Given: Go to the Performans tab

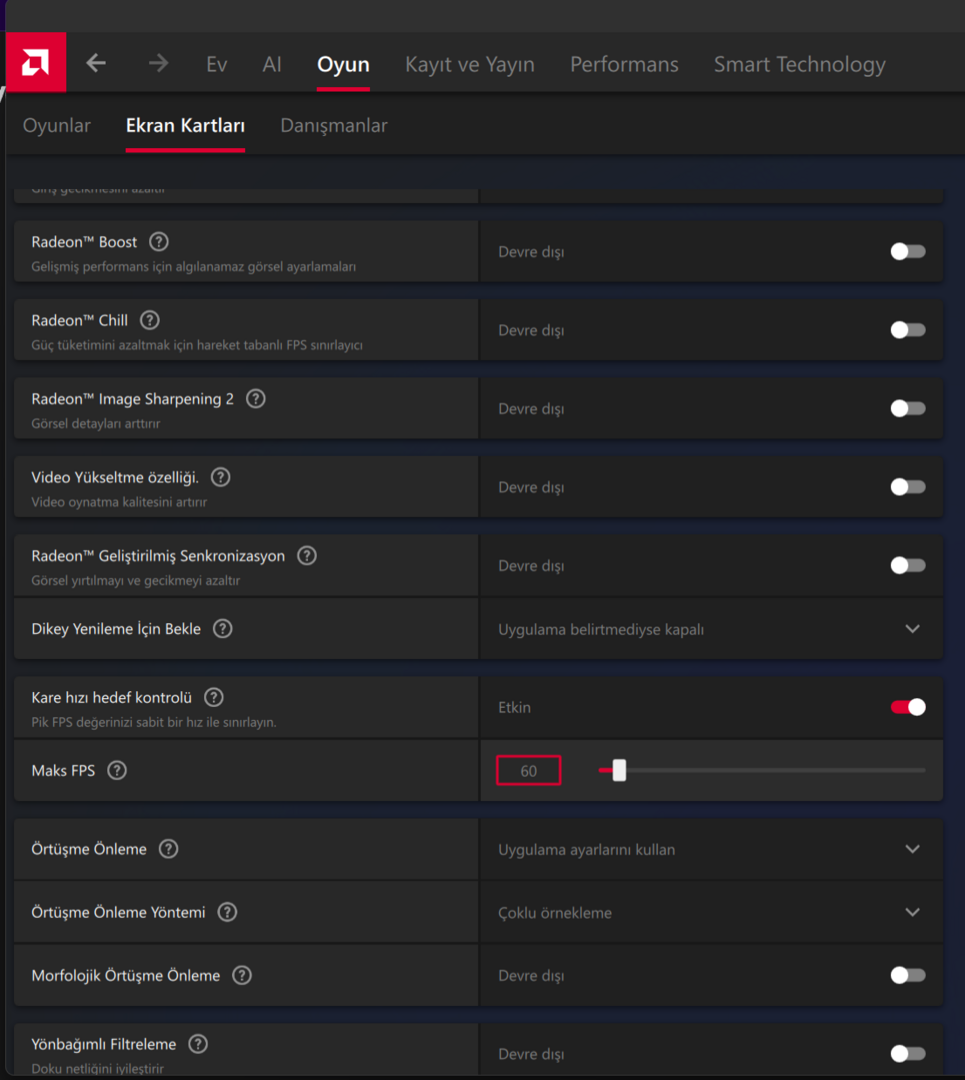Looking at the screenshot, I should pyautogui.click(x=624, y=64).
